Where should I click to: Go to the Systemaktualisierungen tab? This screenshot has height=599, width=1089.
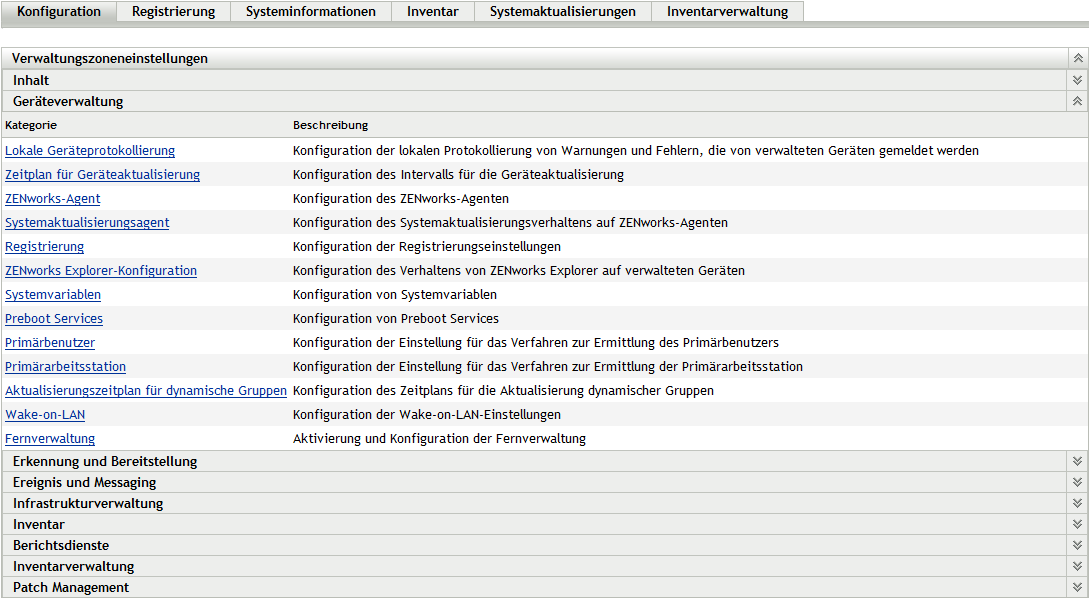562,12
